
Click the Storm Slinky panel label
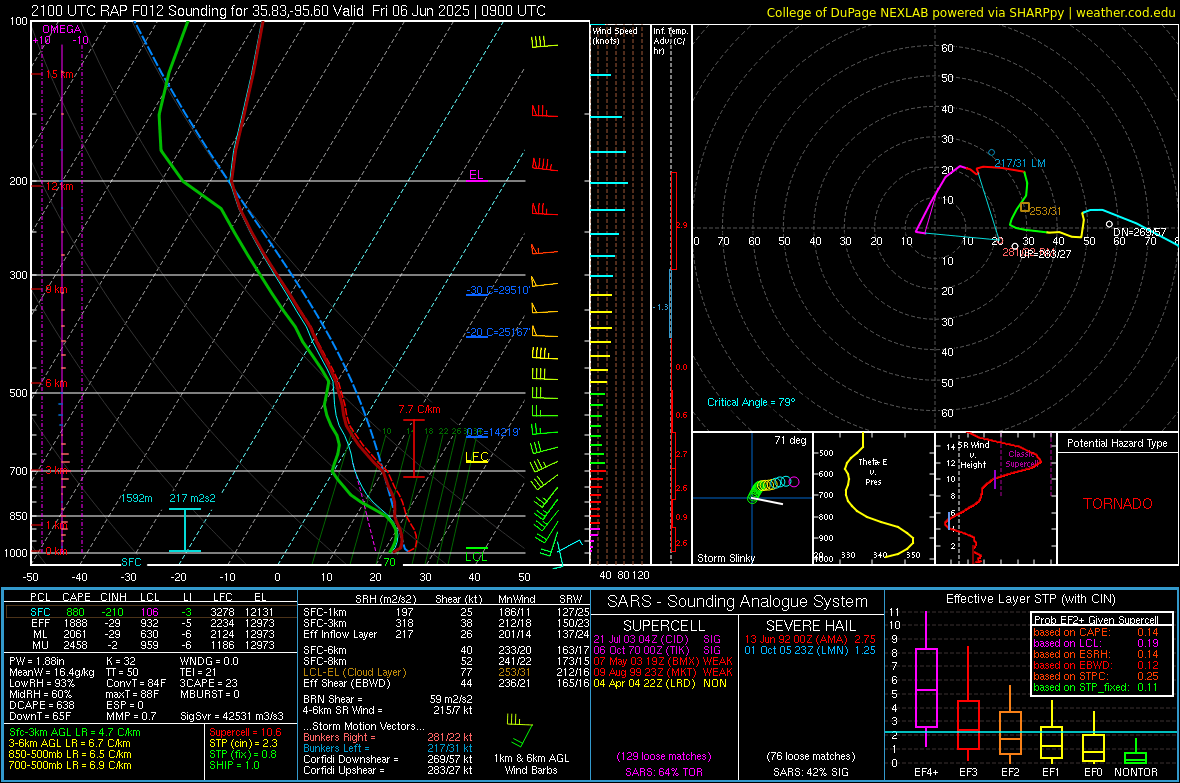click(725, 558)
